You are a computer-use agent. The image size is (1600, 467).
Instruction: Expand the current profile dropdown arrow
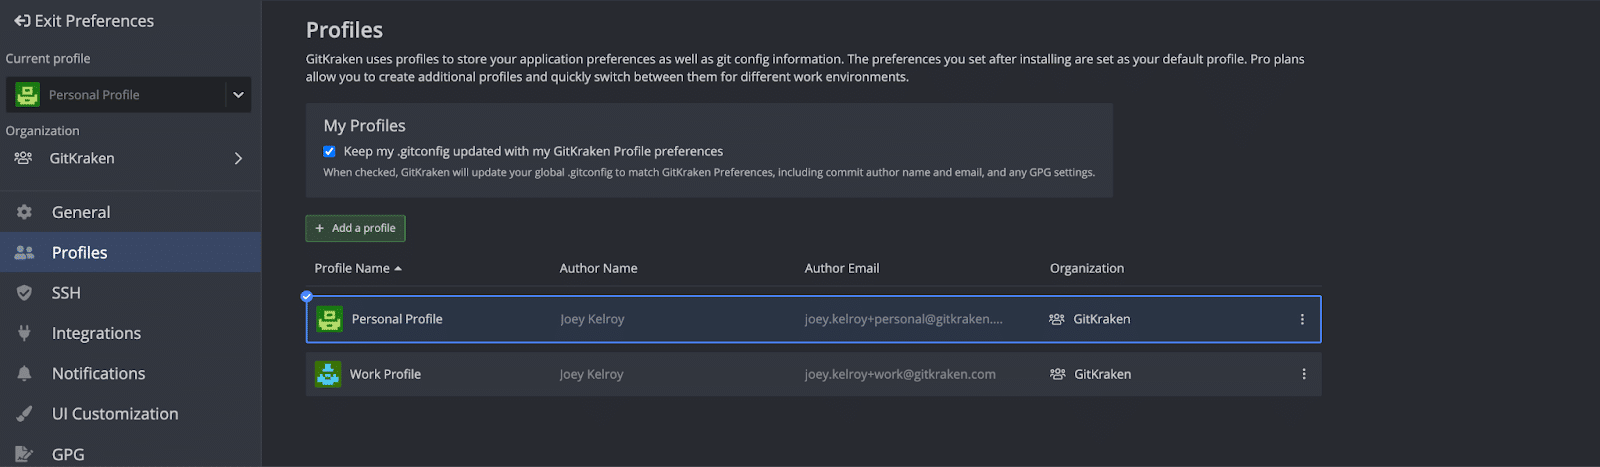click(238, 95)
